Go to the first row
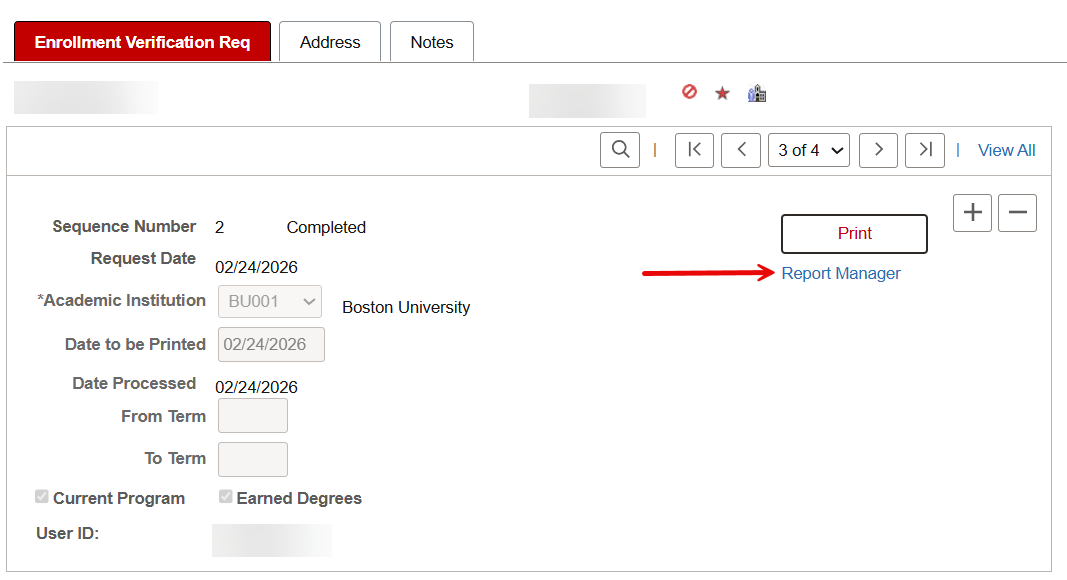The image size is (1067, 580). pyautogui.click(x=694, y=150)
